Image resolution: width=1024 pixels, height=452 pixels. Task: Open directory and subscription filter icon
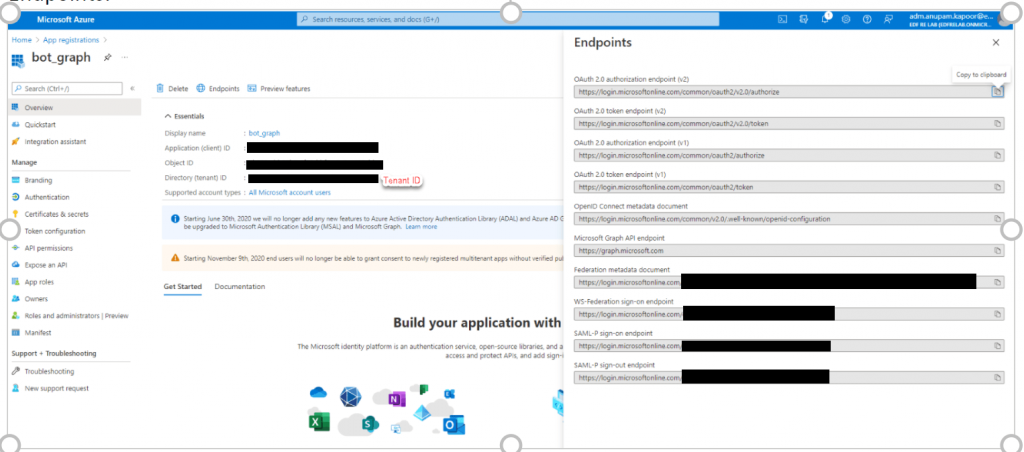pyautogui.click(x=804, y=20)
